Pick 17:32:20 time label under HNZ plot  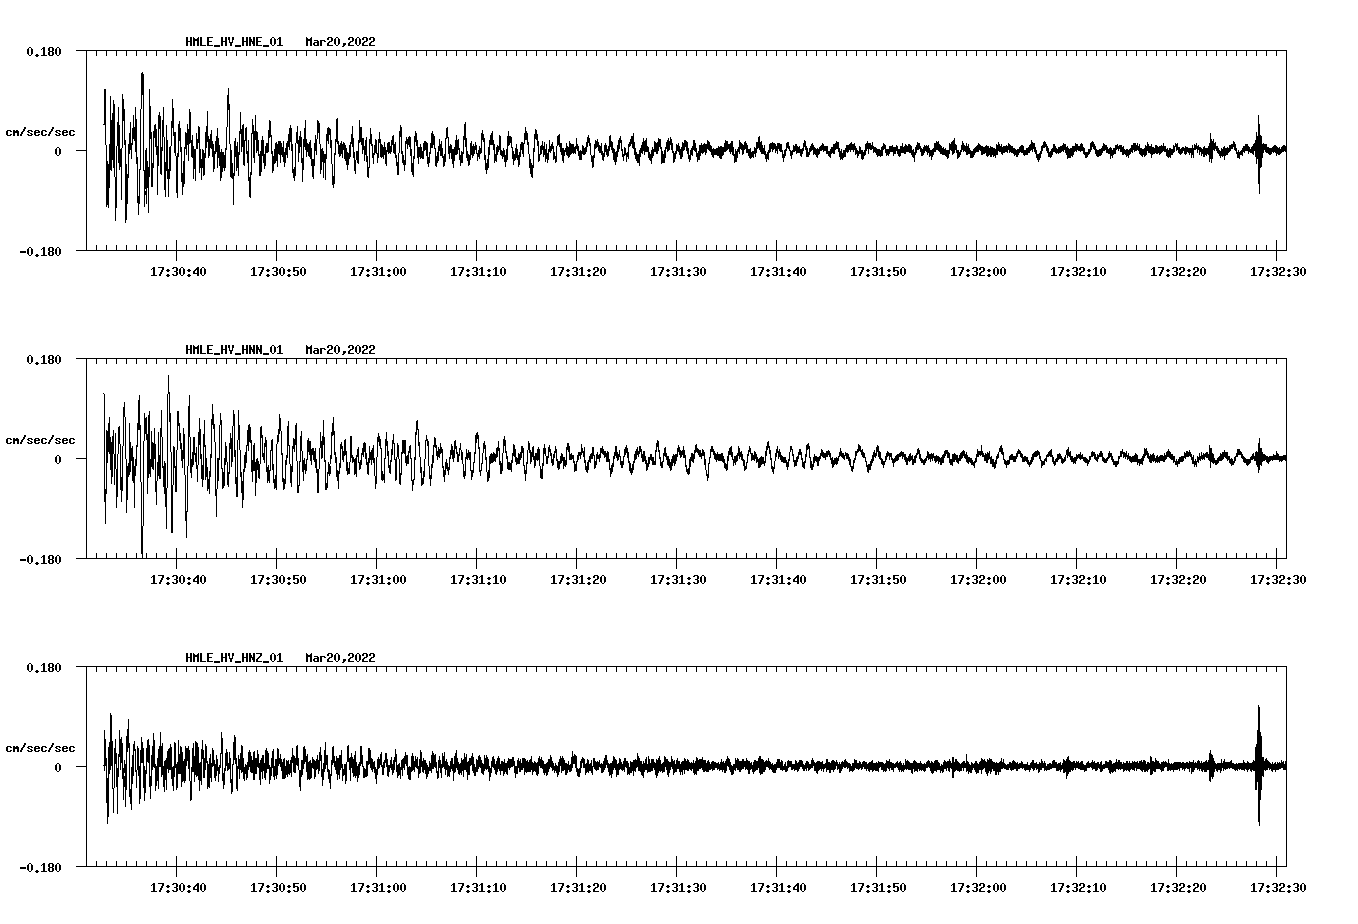[x=1178, y=887]
